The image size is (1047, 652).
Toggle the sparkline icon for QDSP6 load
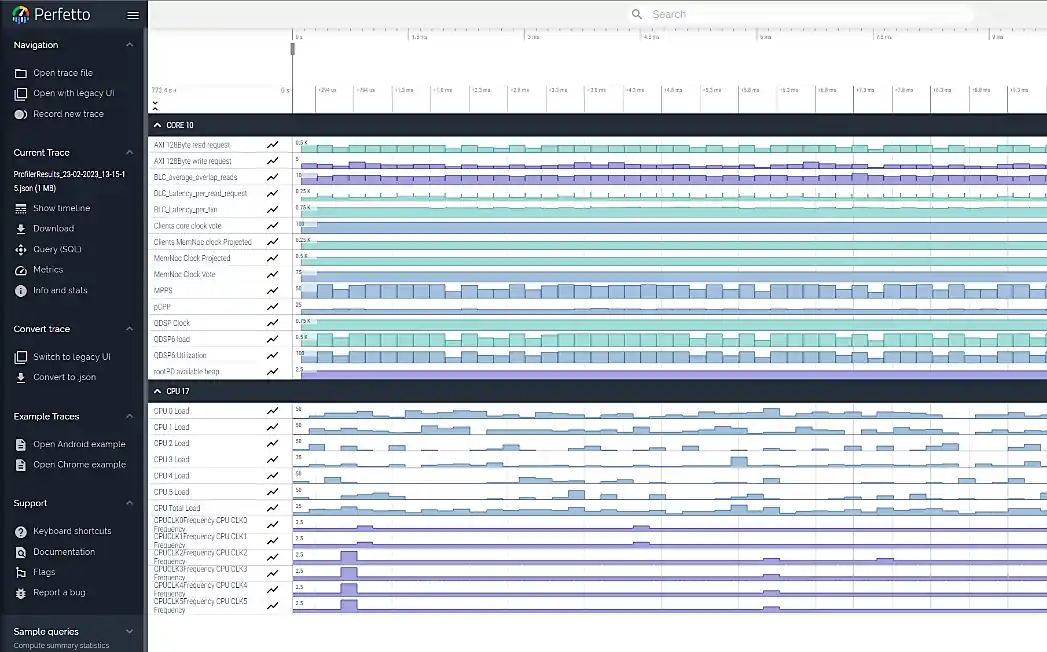[273, 339]
